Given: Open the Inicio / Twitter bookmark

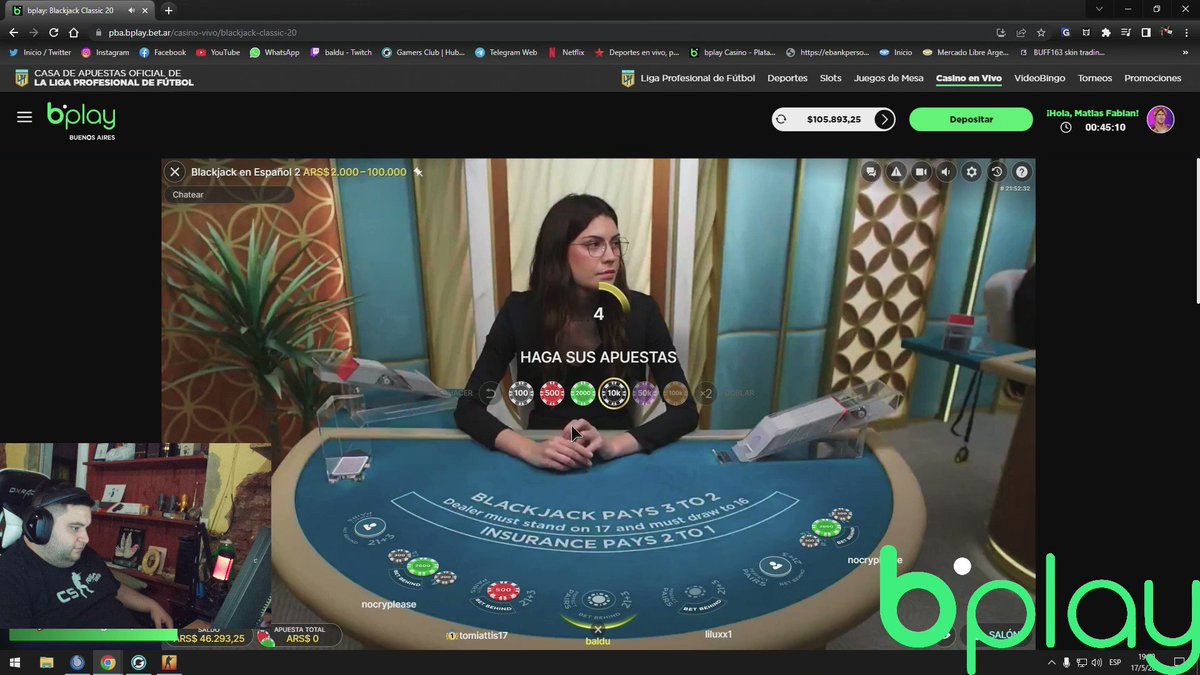Looking at the screenshot, I should pyautogui.click(x=40, y=52).
